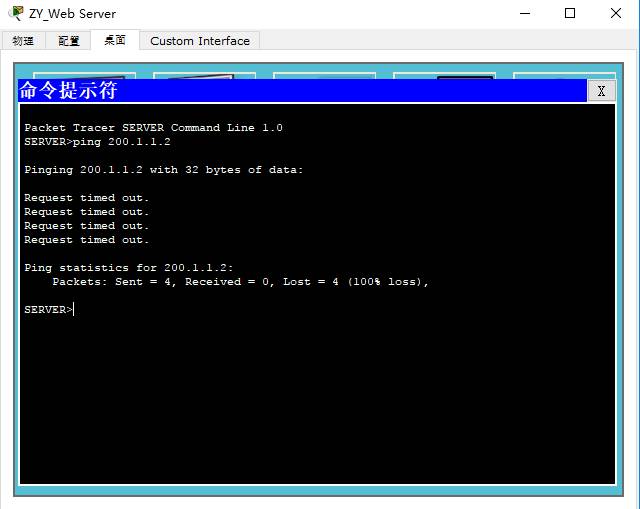This screenshot has height=509, width=640.
Task: Close the ZY_Web Server window
Action: pos(616,13)
